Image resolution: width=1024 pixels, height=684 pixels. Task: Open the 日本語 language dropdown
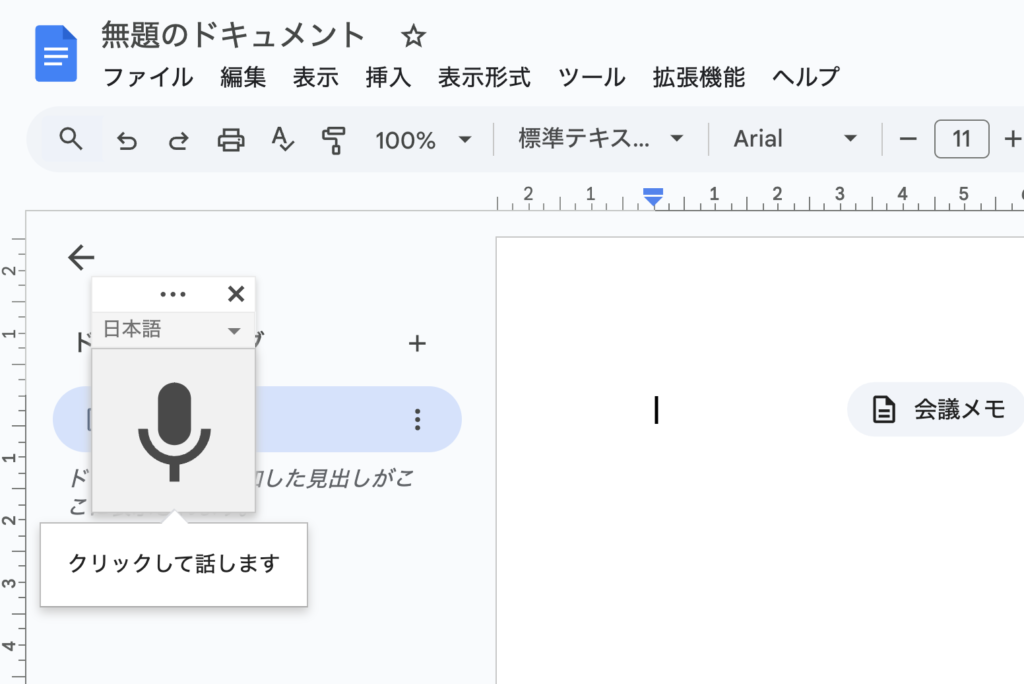pyautogui.click(x=173, y=329)
